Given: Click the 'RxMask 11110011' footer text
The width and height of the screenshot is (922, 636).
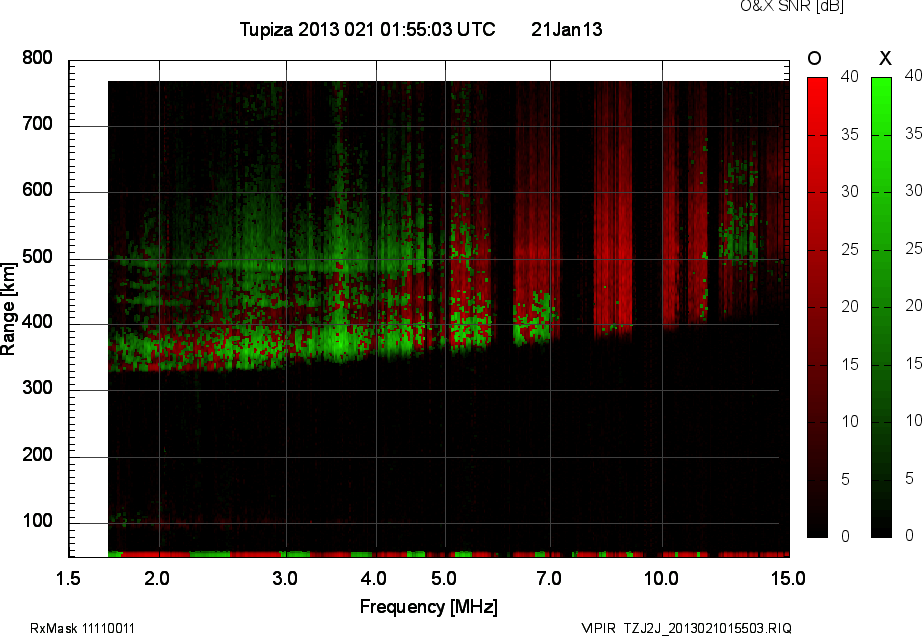Looking at the screenshot, I should [x=83, y=628].
